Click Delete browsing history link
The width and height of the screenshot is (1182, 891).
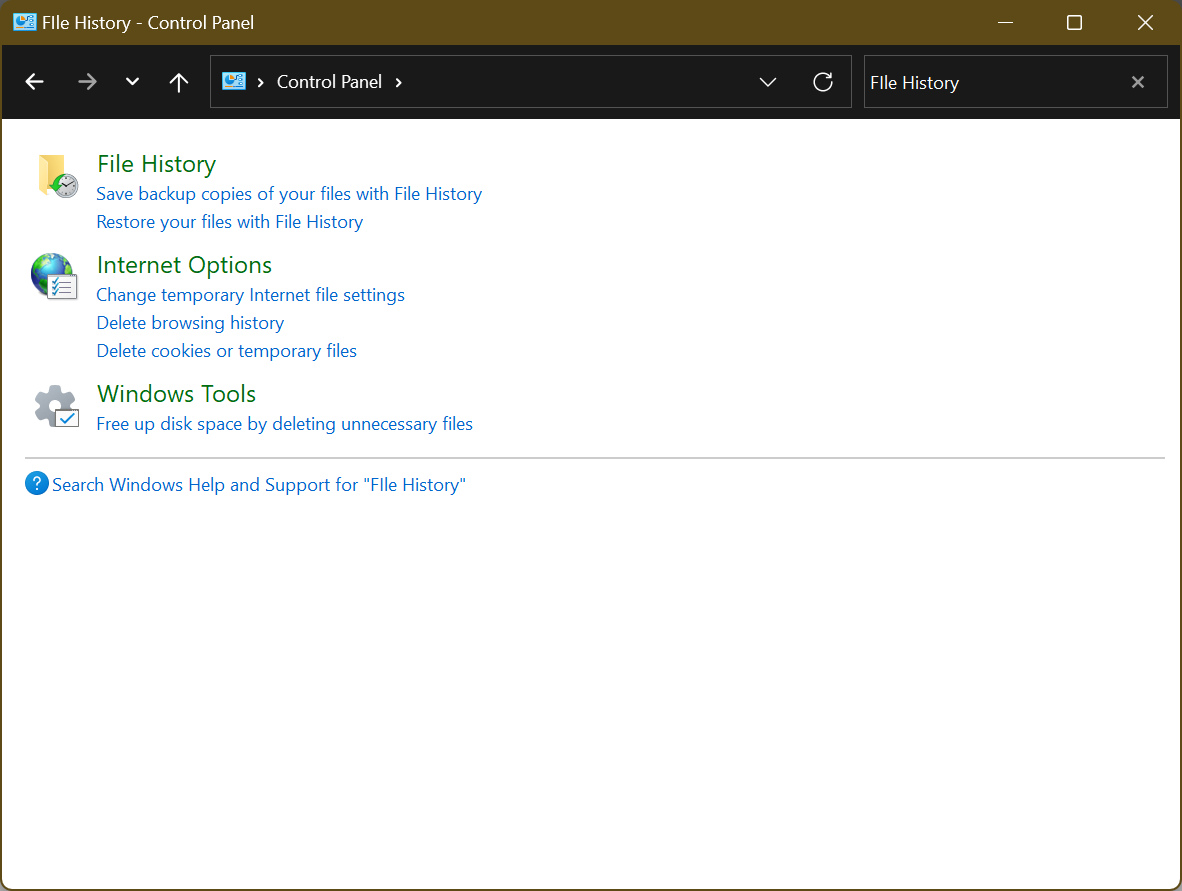[190, 322]
